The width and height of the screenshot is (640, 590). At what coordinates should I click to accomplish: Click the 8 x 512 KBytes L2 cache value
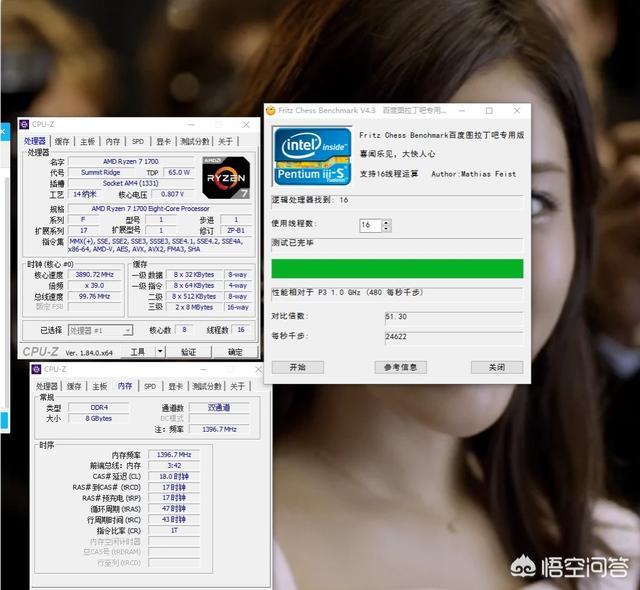194,297
